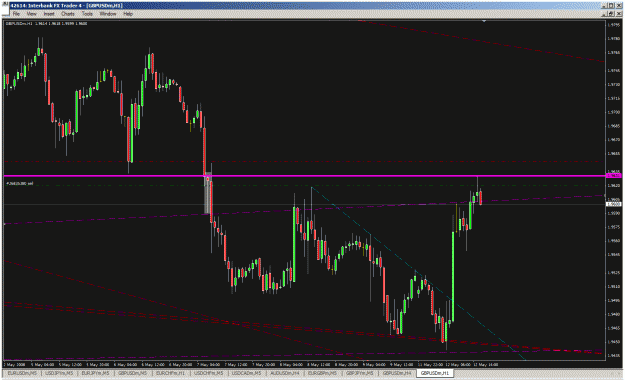Open the Window menu

pos(108,14)
